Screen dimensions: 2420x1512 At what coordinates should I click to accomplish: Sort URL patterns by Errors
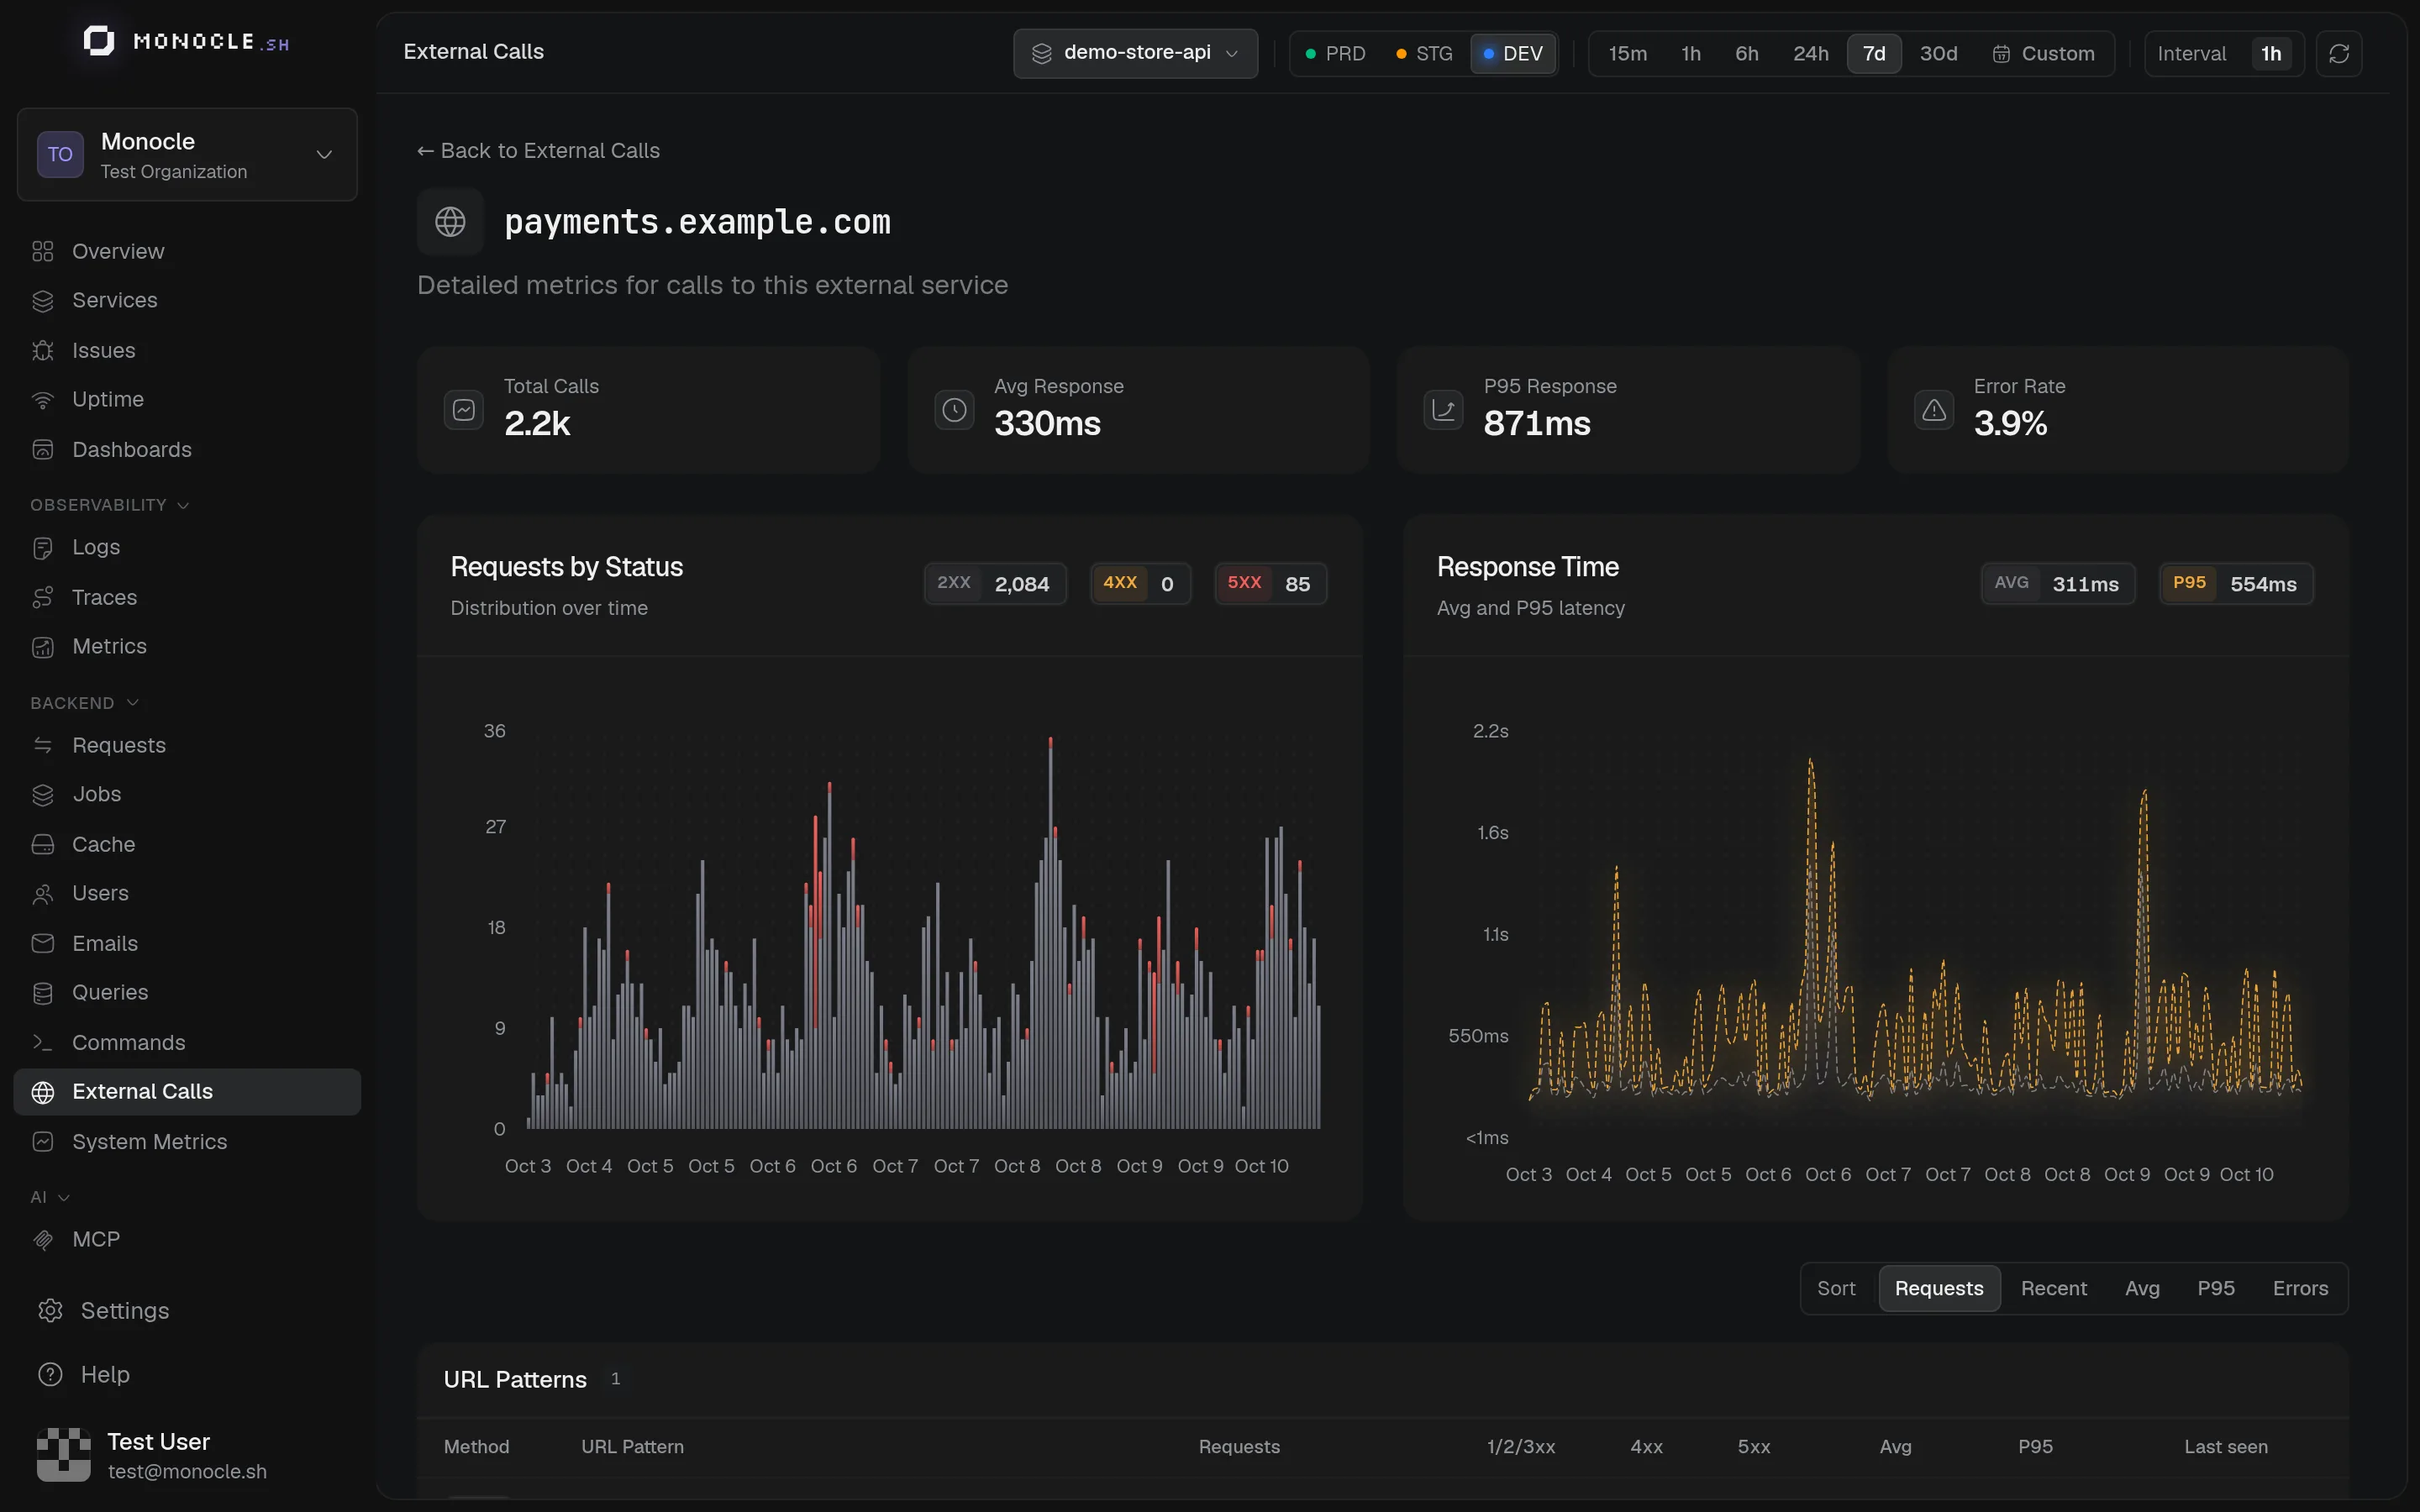[x=2300, y=1288]
